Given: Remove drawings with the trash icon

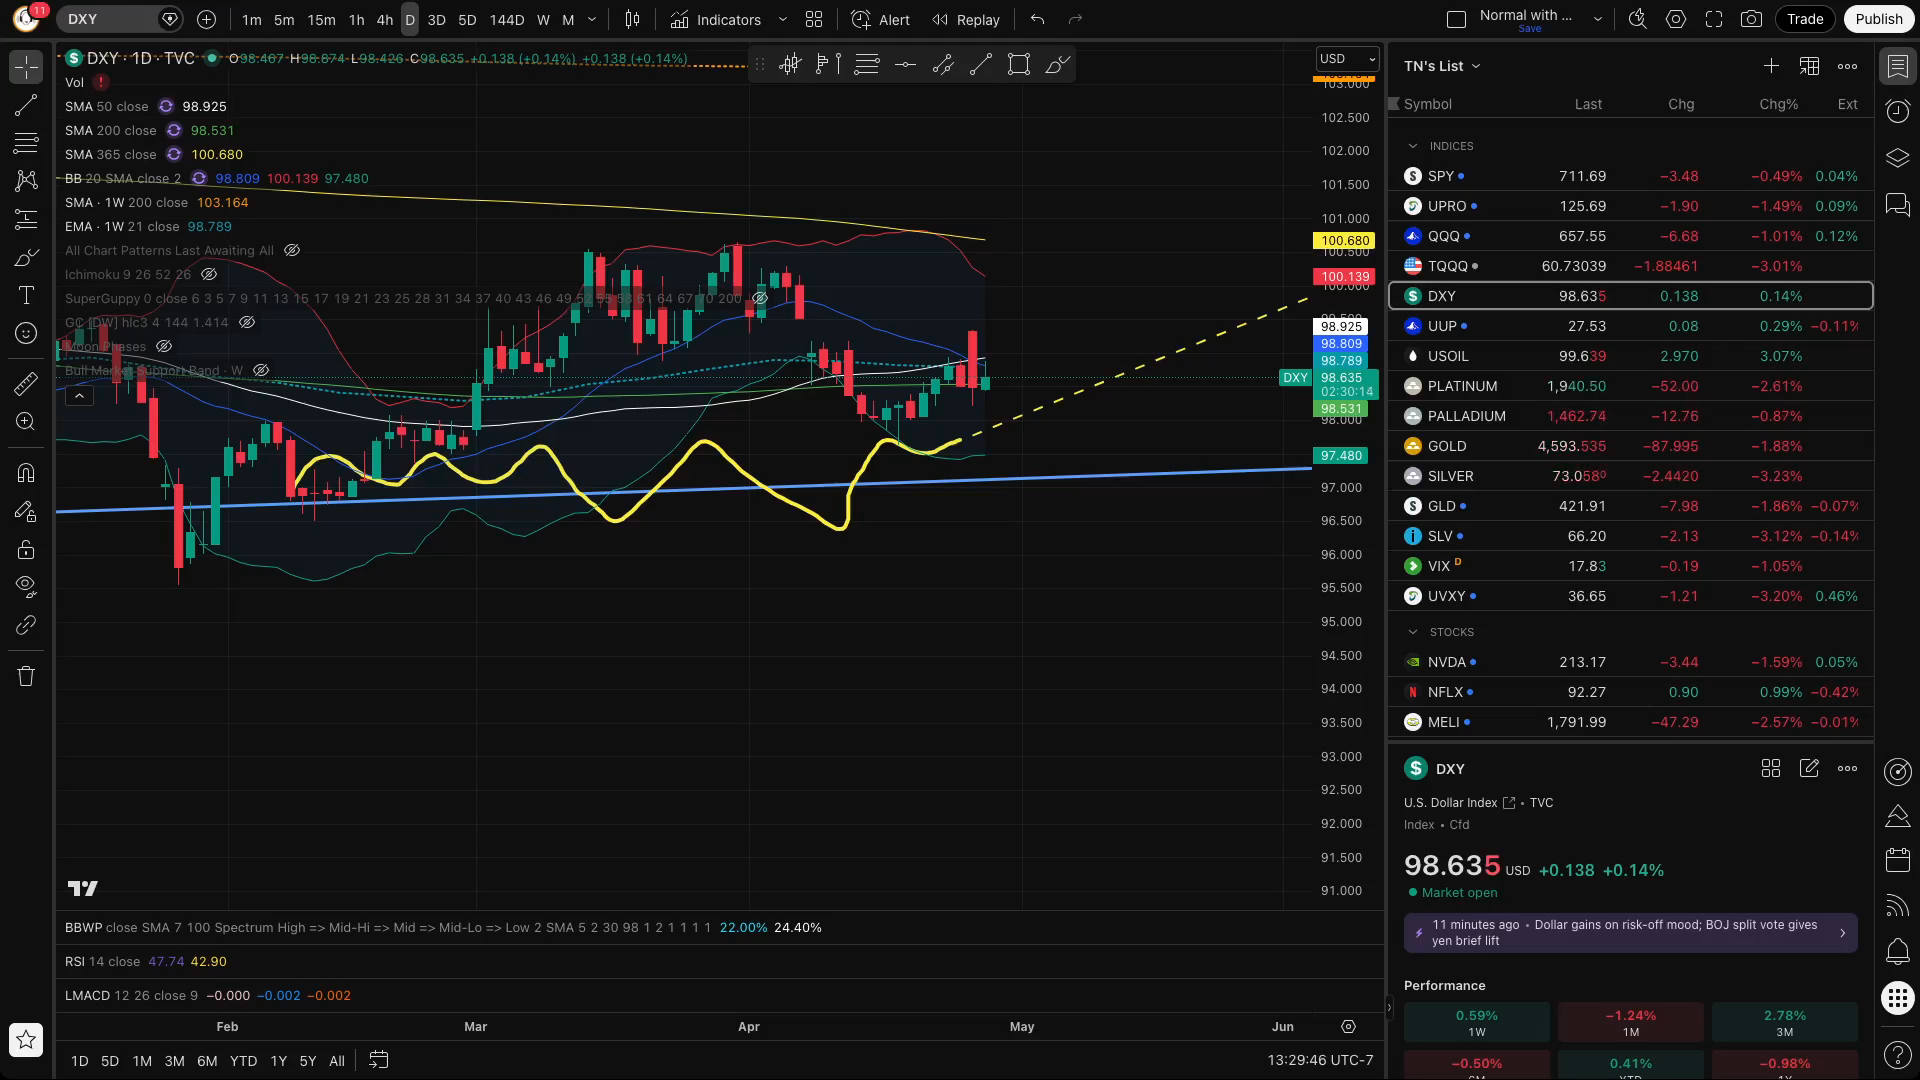Looking at the screenshot, I should pyautogui.click(x=26, y=676).
